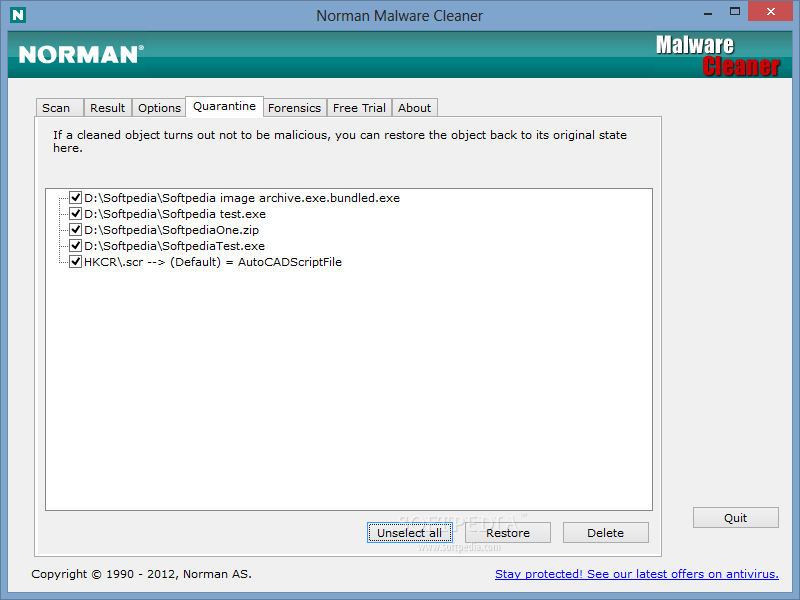This screenshot has height=600, width=800.
Task: Uncheck the Softpedia test.exe checkbox
Action: (76, 213)
